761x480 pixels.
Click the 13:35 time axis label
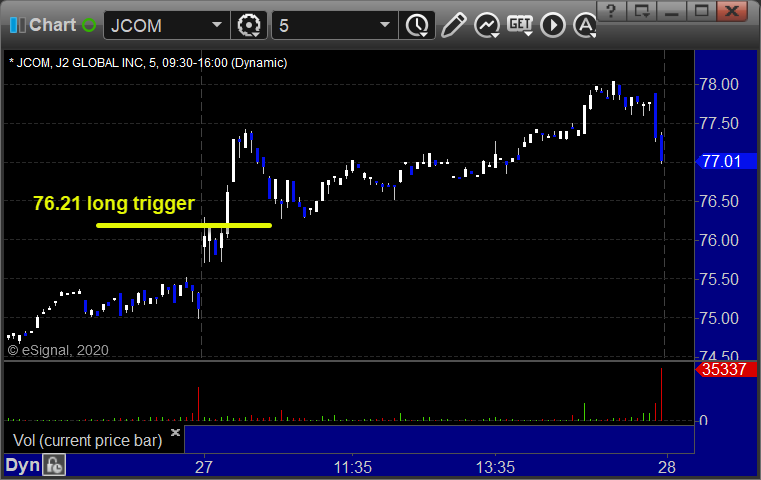click(495, 467)
